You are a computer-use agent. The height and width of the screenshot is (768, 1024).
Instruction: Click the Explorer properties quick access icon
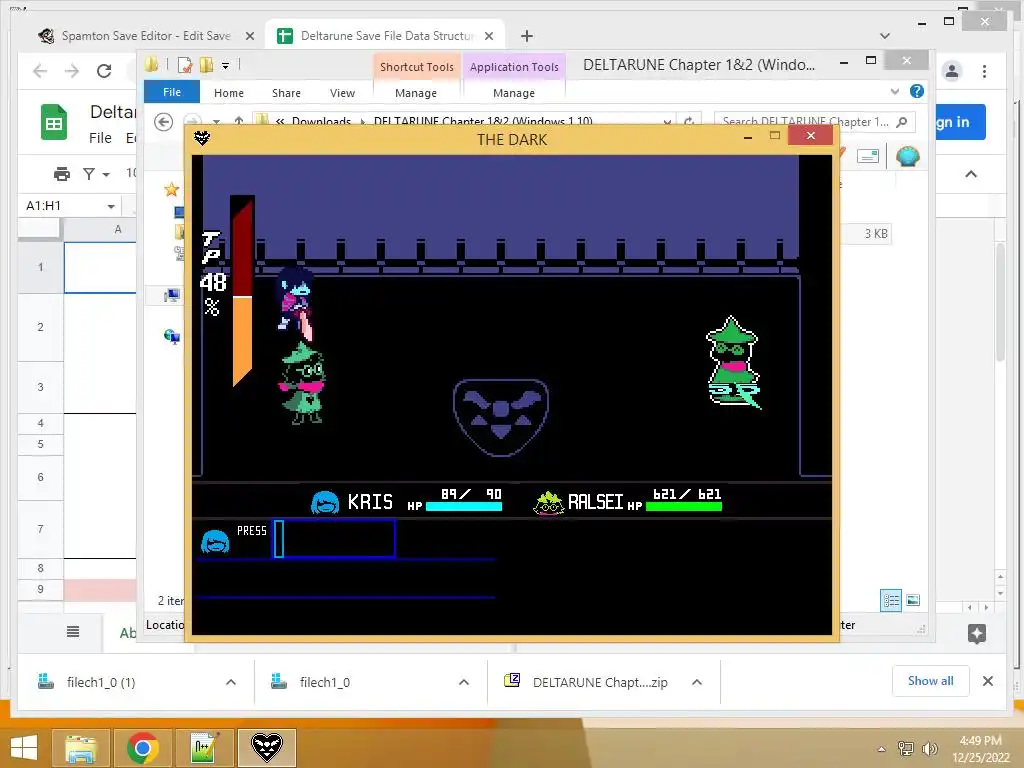click(x=185, y=65)
